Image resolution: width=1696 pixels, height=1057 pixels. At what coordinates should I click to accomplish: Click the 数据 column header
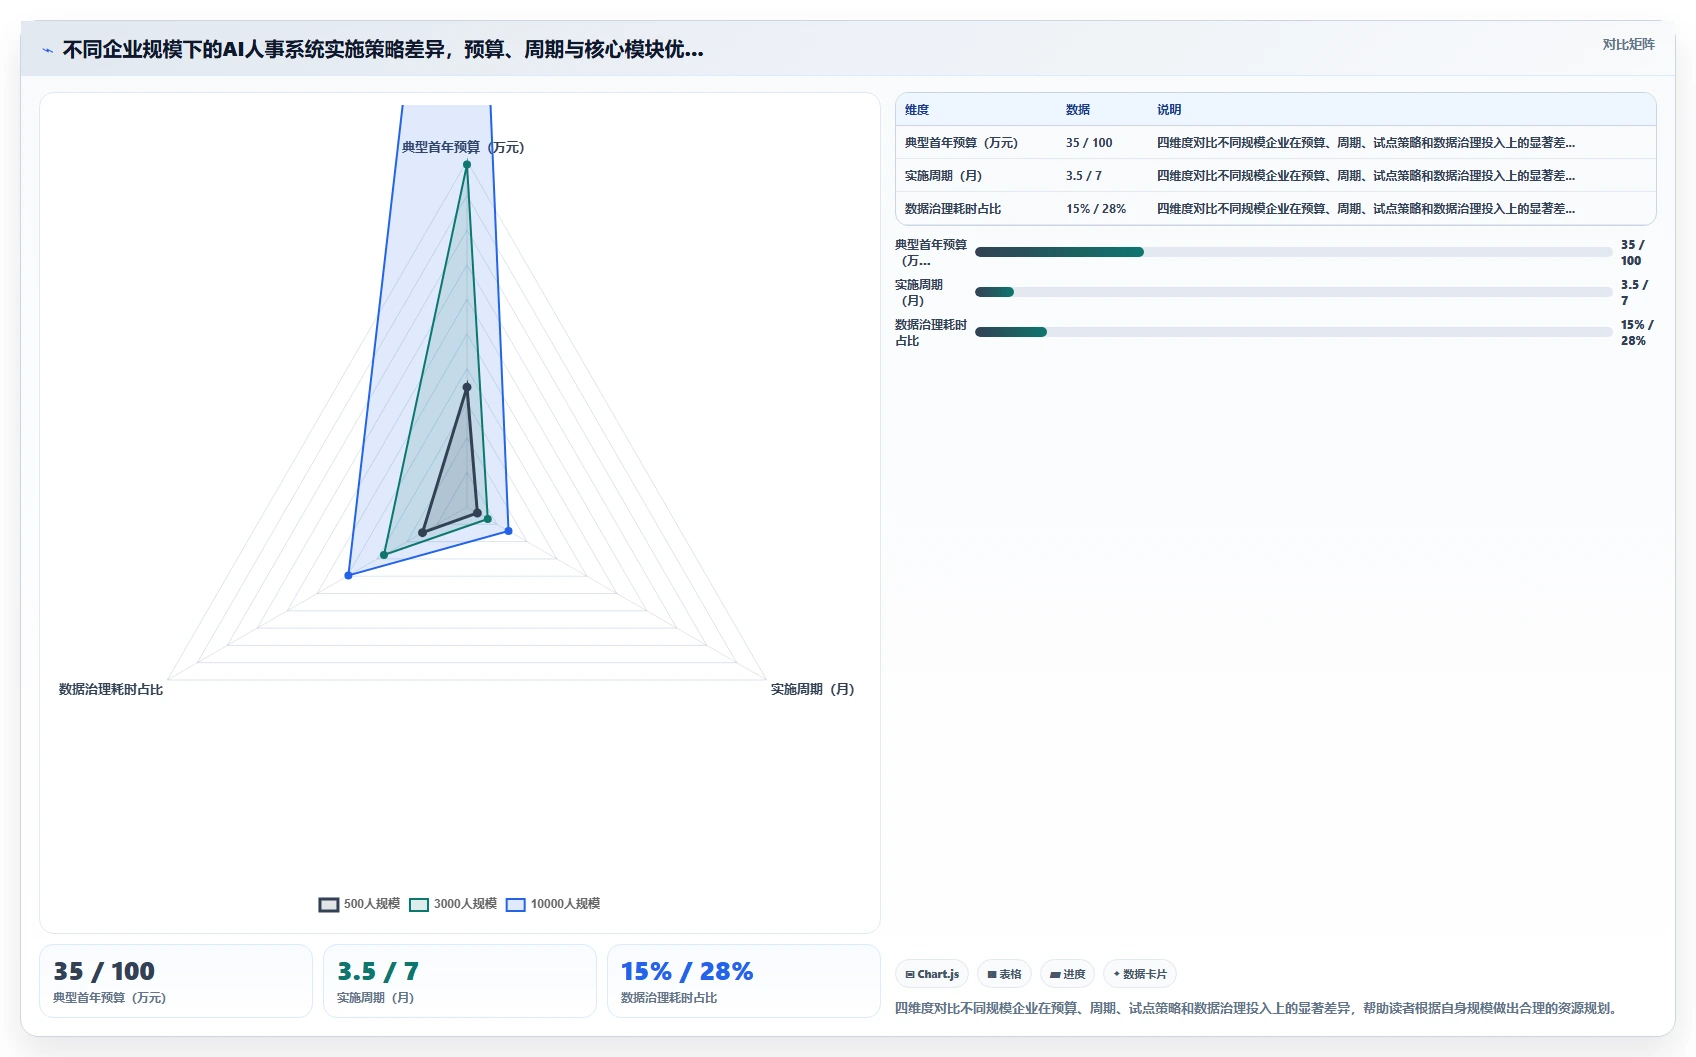point(1078,110)
